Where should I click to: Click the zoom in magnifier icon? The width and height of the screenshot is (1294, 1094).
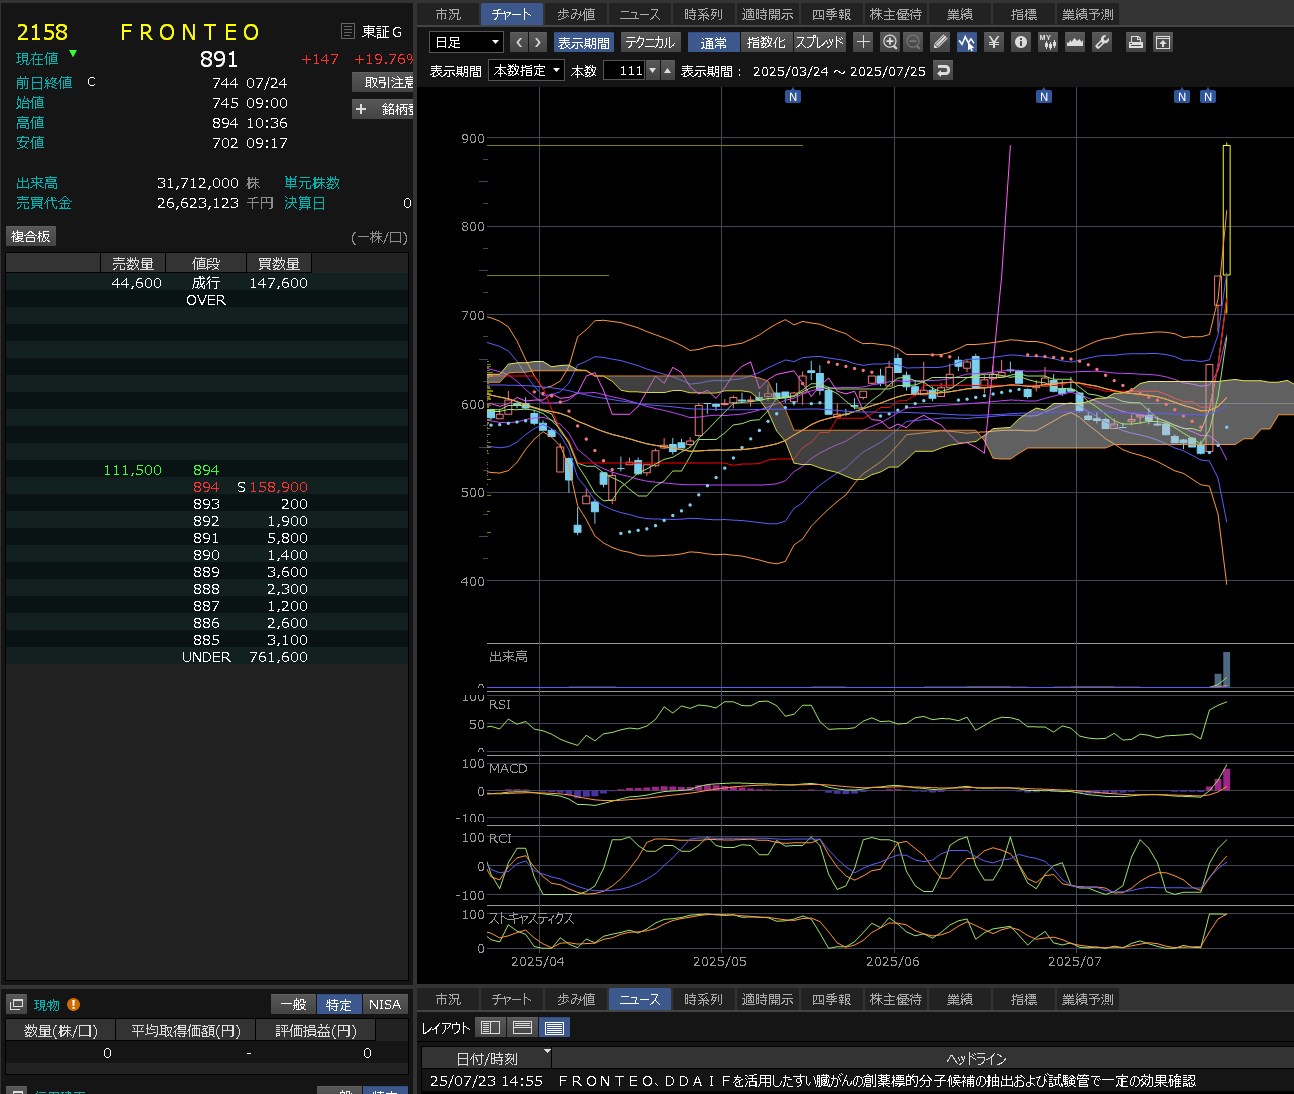[890, 42]
